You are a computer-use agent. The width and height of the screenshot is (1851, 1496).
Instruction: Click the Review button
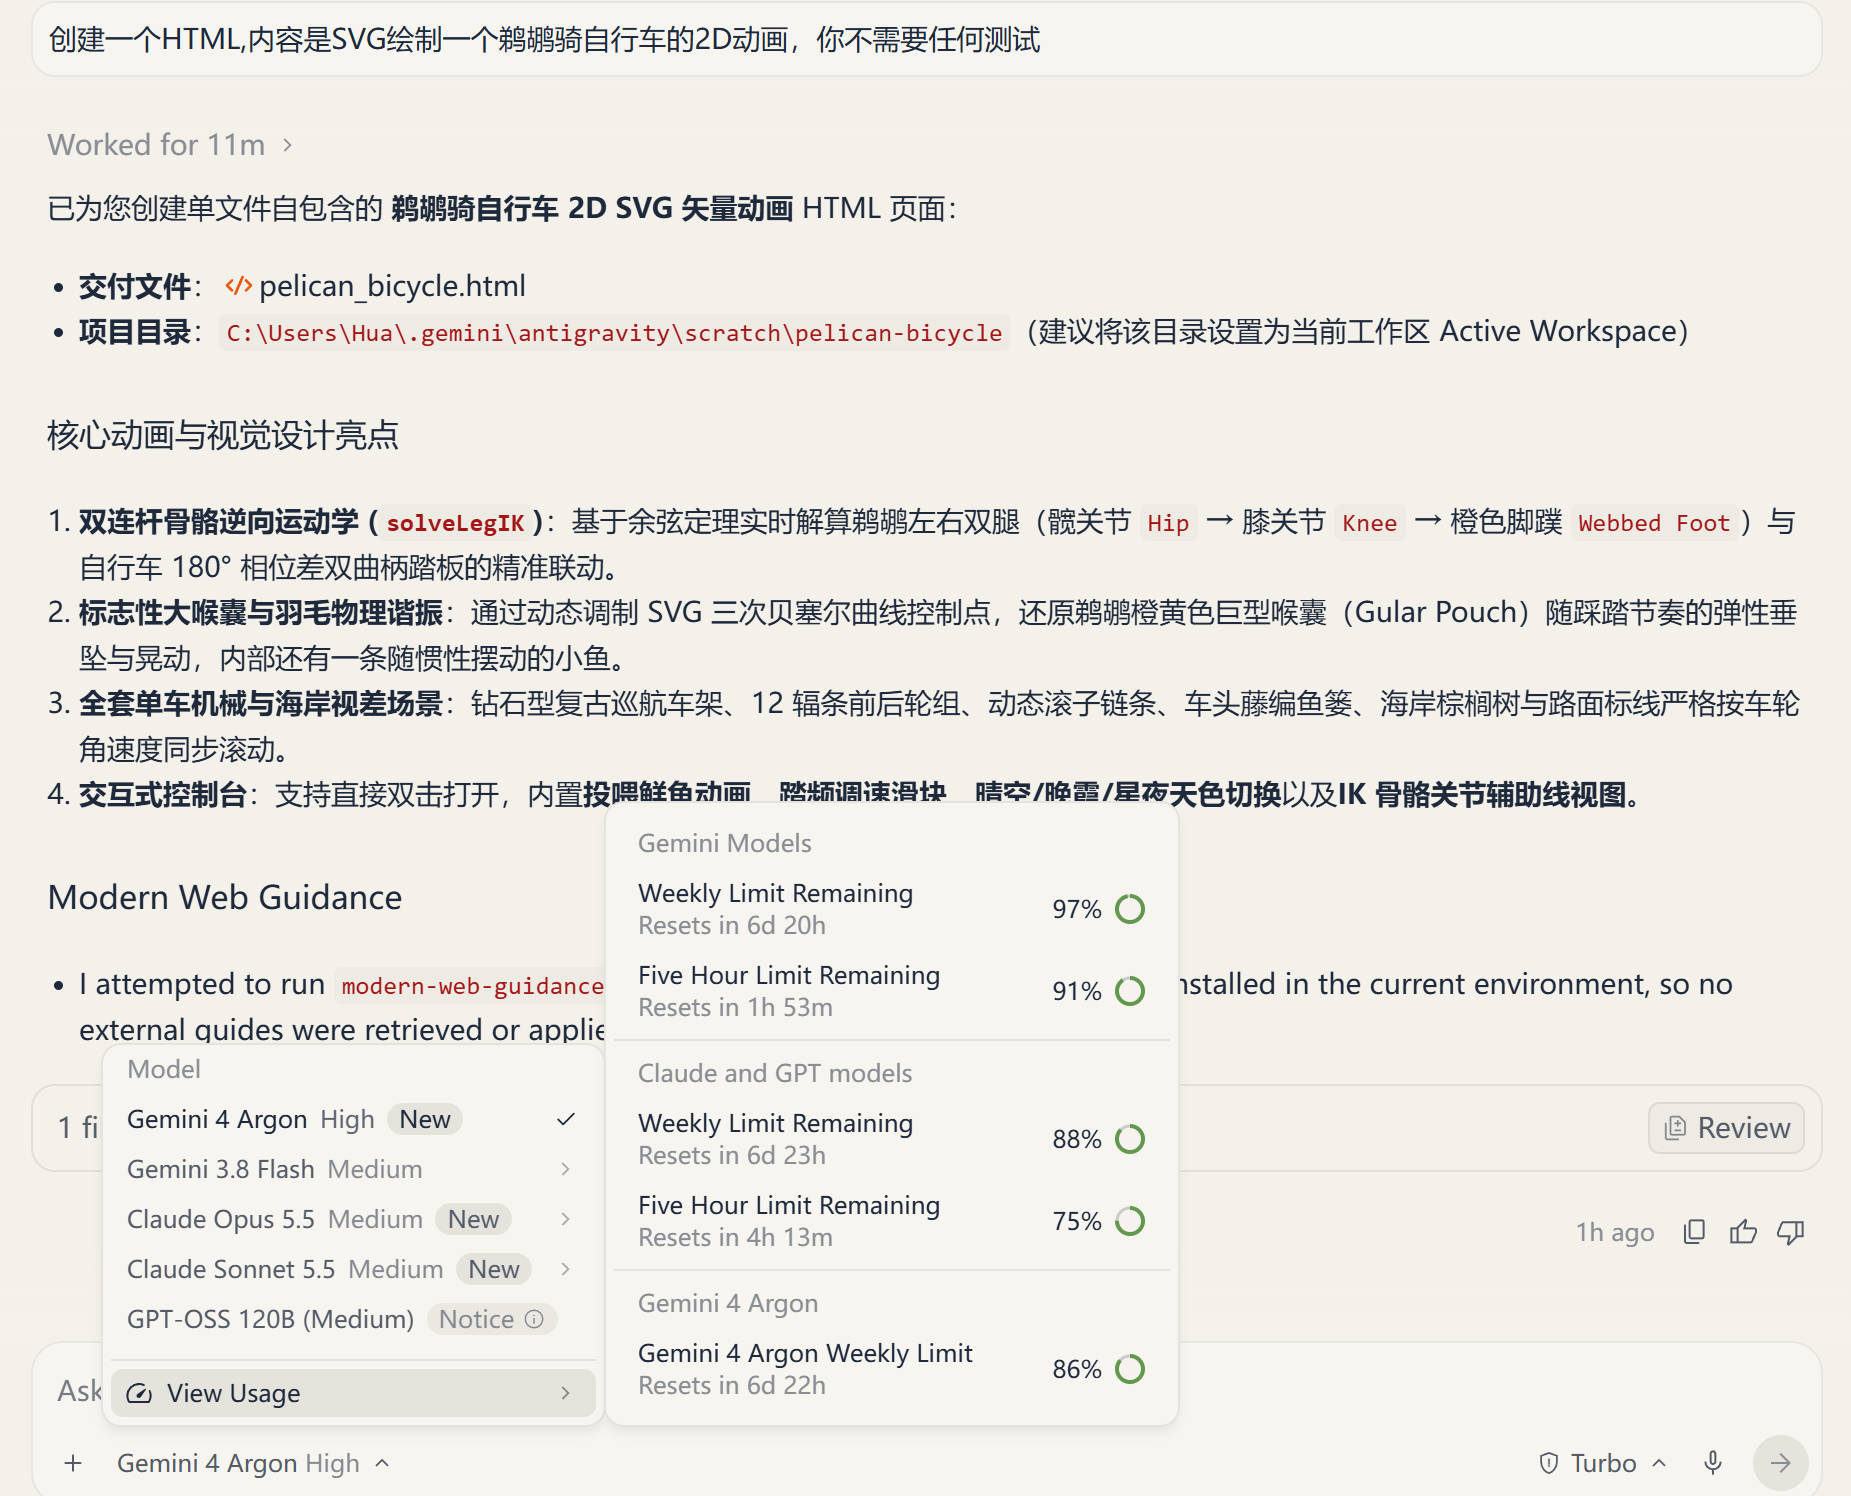click(x=1726, y=1128)
